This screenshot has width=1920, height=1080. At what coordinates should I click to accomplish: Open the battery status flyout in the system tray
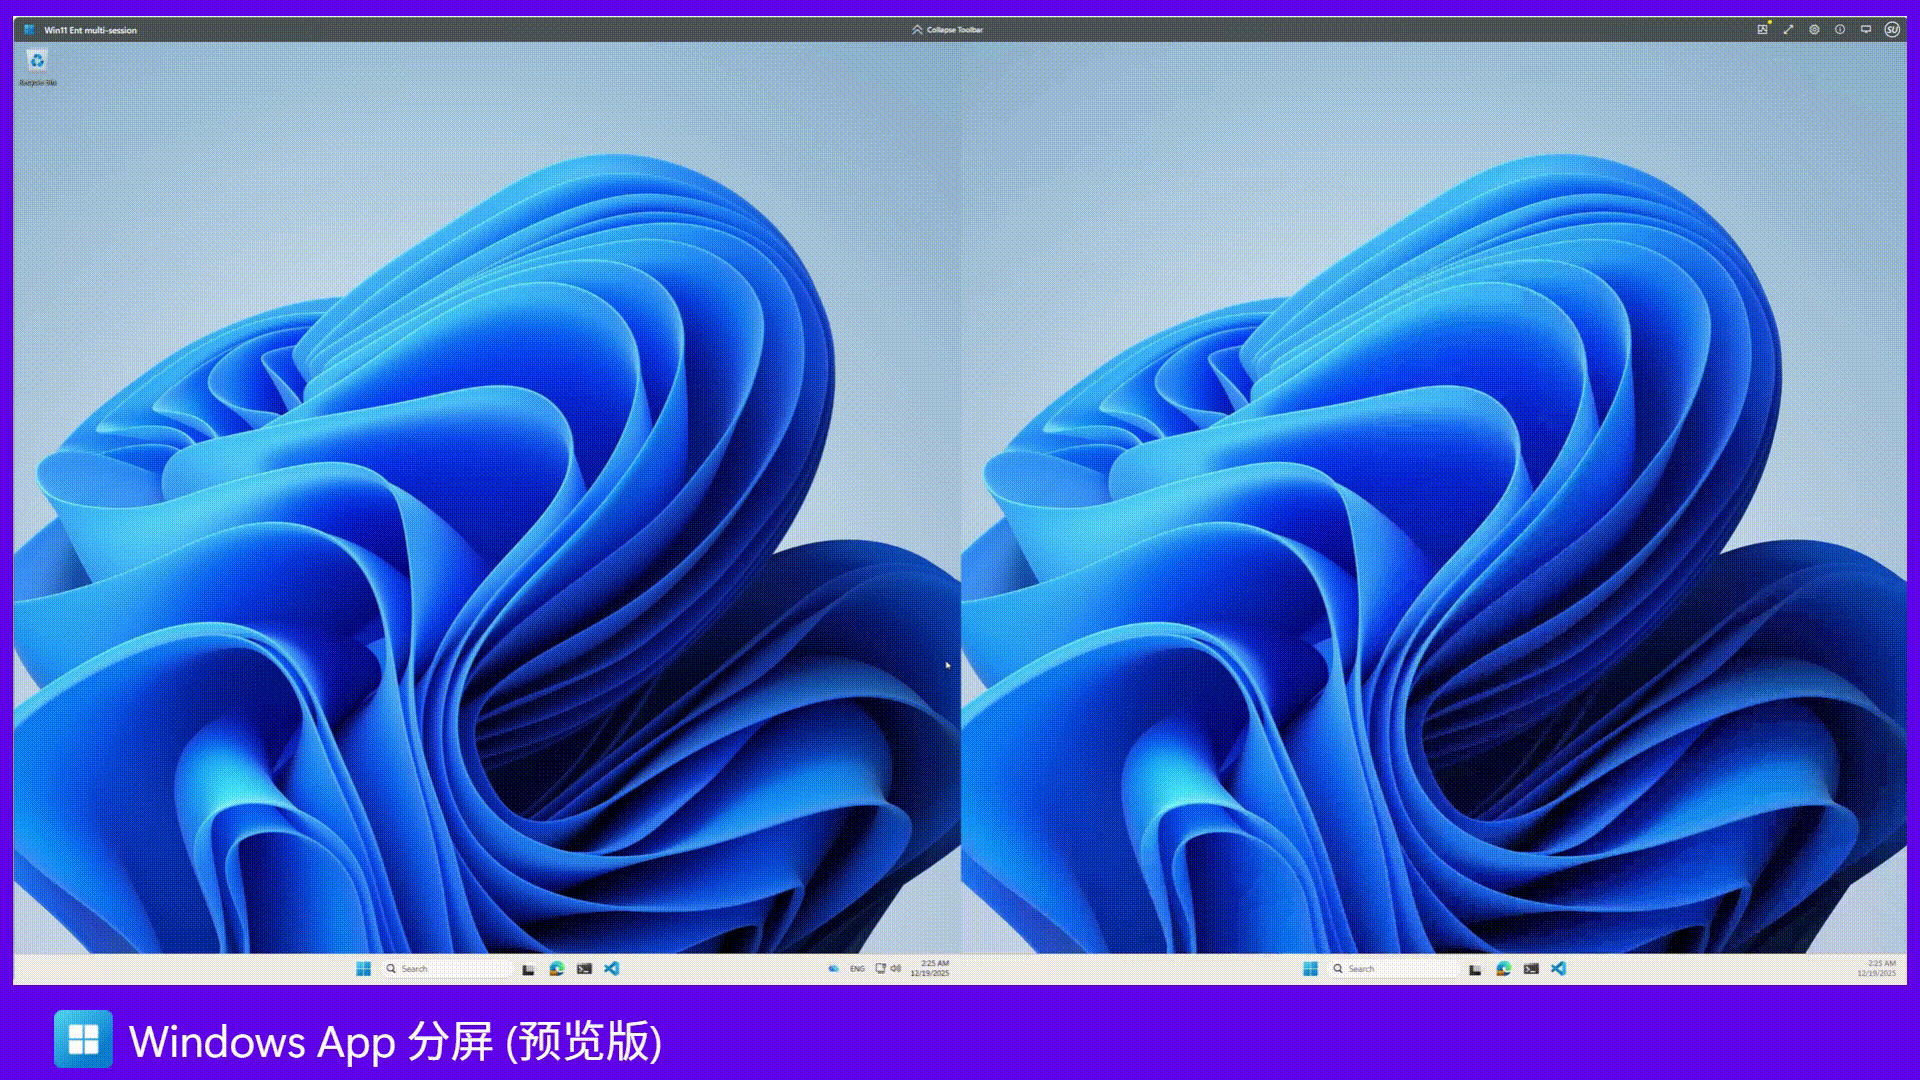[879, 968]
